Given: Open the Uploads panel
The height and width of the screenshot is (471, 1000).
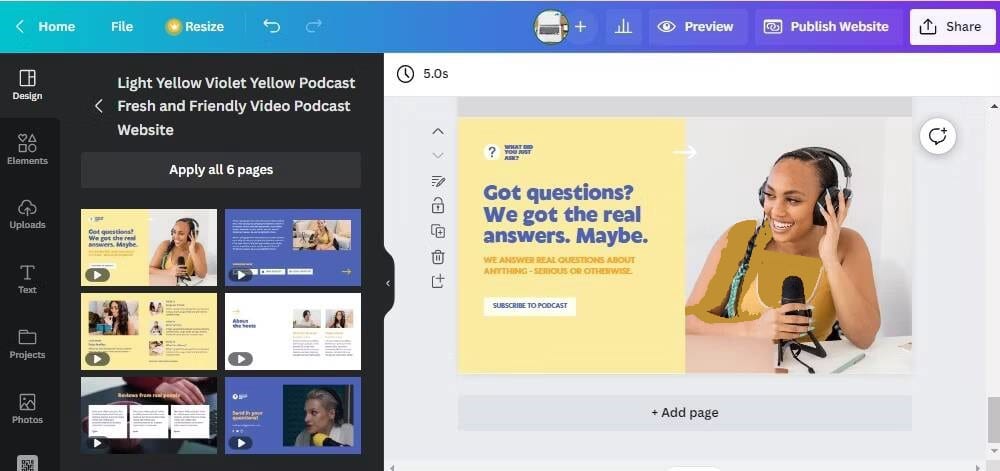Looking at the screenshot, I should coord(27,212).
